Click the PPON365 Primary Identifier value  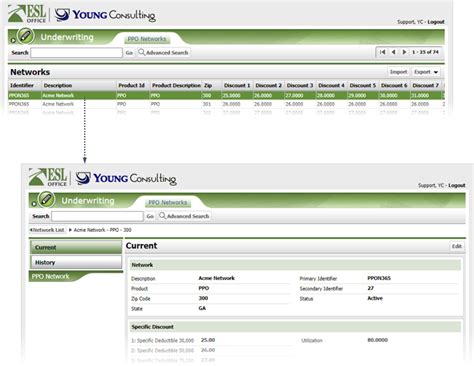[x=379, y=278]
